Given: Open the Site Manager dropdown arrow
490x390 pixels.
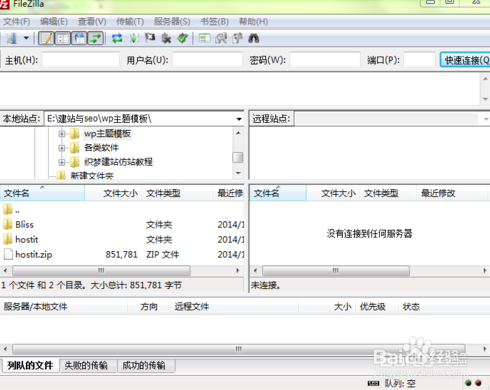Looking at the screenshot, I should click(26, 38).
